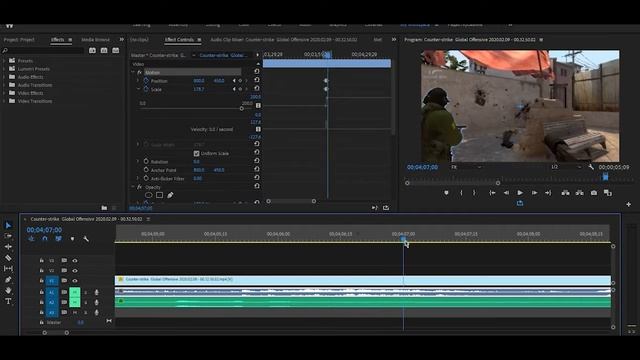Create a new custom bin in the Effects panel
This screenshot has height=360, width=640.
click(104, 208)
